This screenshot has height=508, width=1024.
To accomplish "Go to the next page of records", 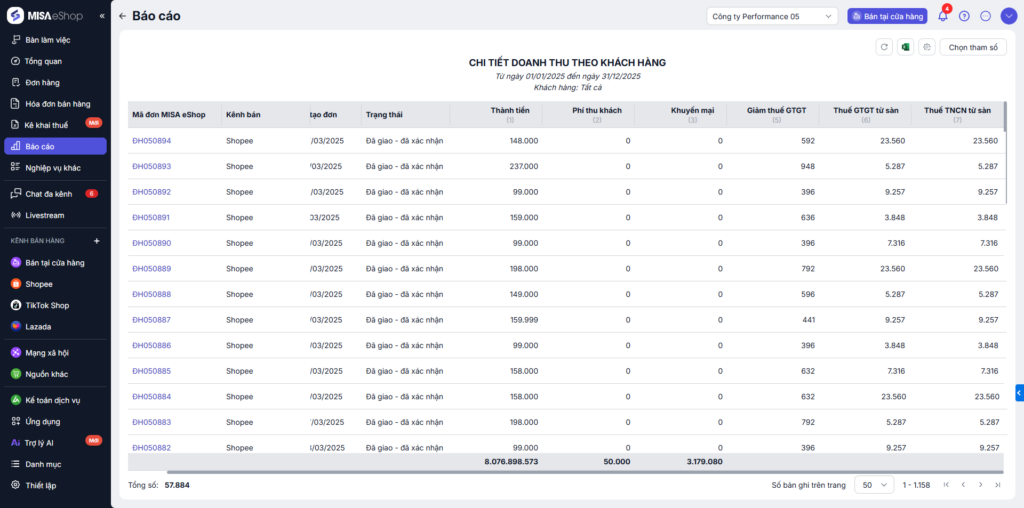I will 980,485.
